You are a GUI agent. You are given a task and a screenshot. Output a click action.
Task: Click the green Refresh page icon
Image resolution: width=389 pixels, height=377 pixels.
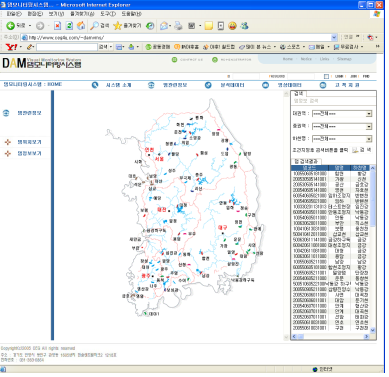69,26
